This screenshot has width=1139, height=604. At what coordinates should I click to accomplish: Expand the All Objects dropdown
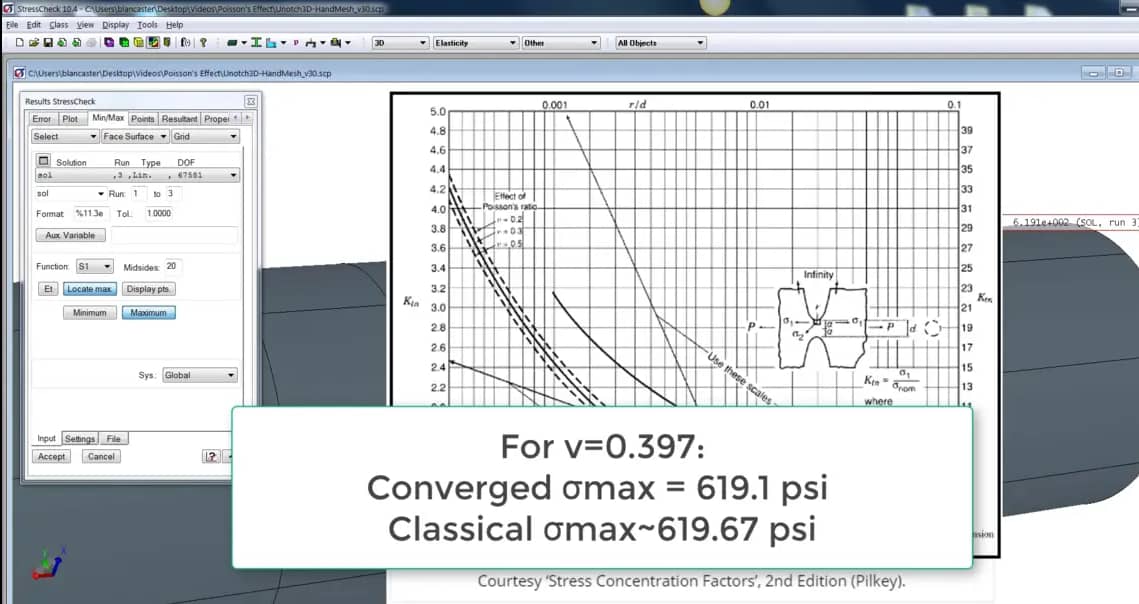[x=661, y=42]
